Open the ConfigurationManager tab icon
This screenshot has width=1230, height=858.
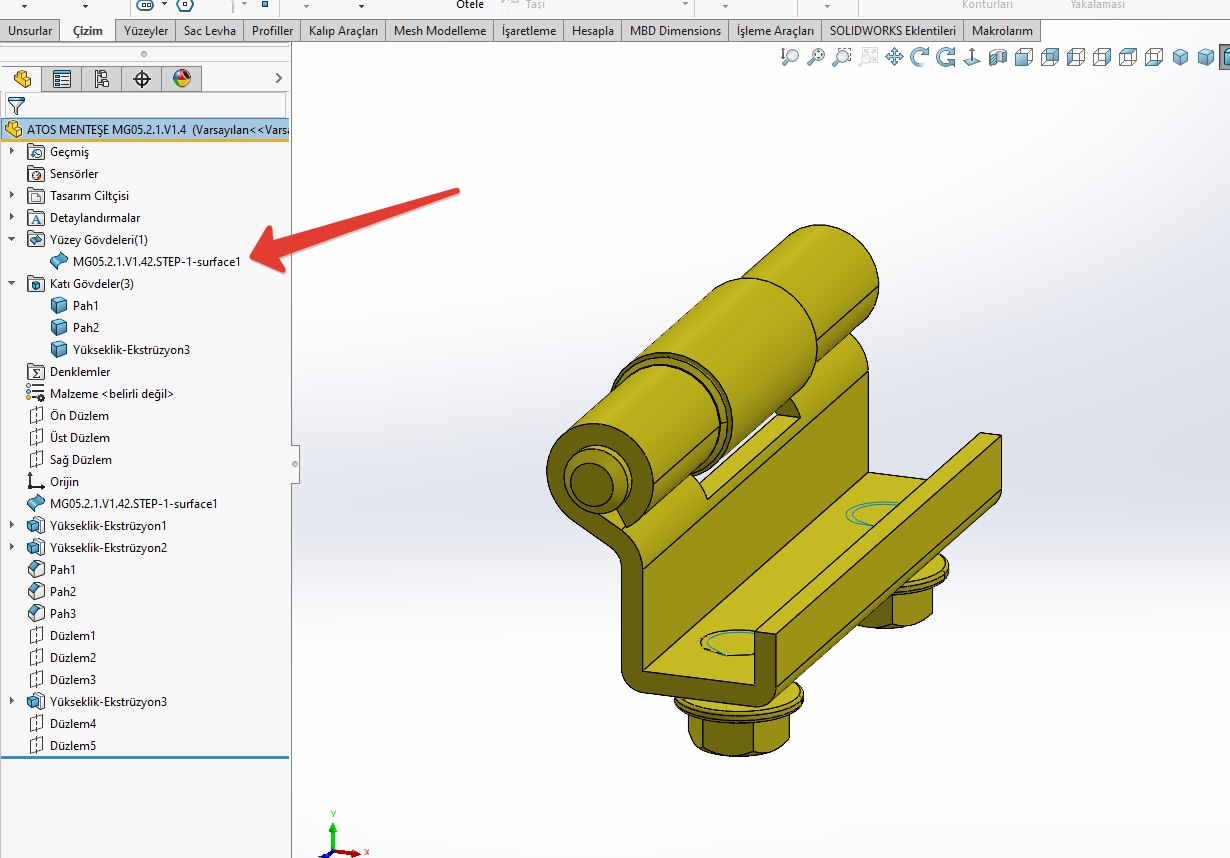102,79
